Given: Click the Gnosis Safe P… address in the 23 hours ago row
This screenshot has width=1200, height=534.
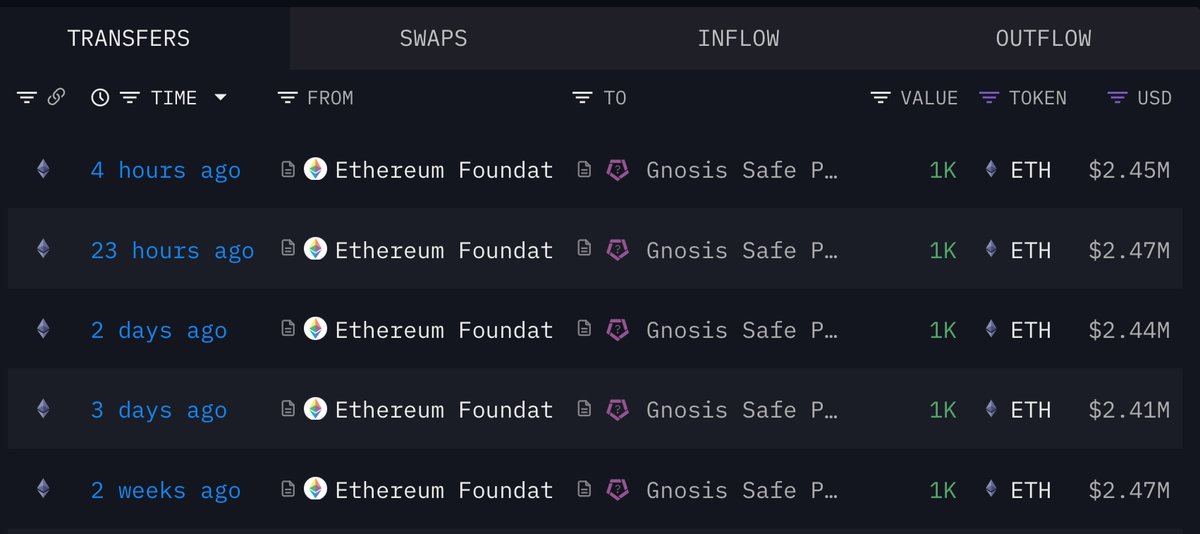Looking at the screenshot, I should (x=741, y=250).
